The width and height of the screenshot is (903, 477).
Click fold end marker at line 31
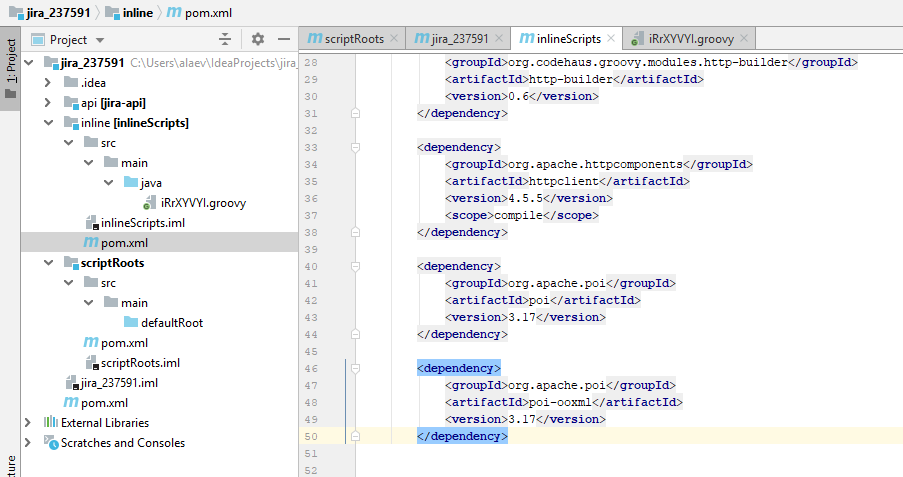click(355, 113)
